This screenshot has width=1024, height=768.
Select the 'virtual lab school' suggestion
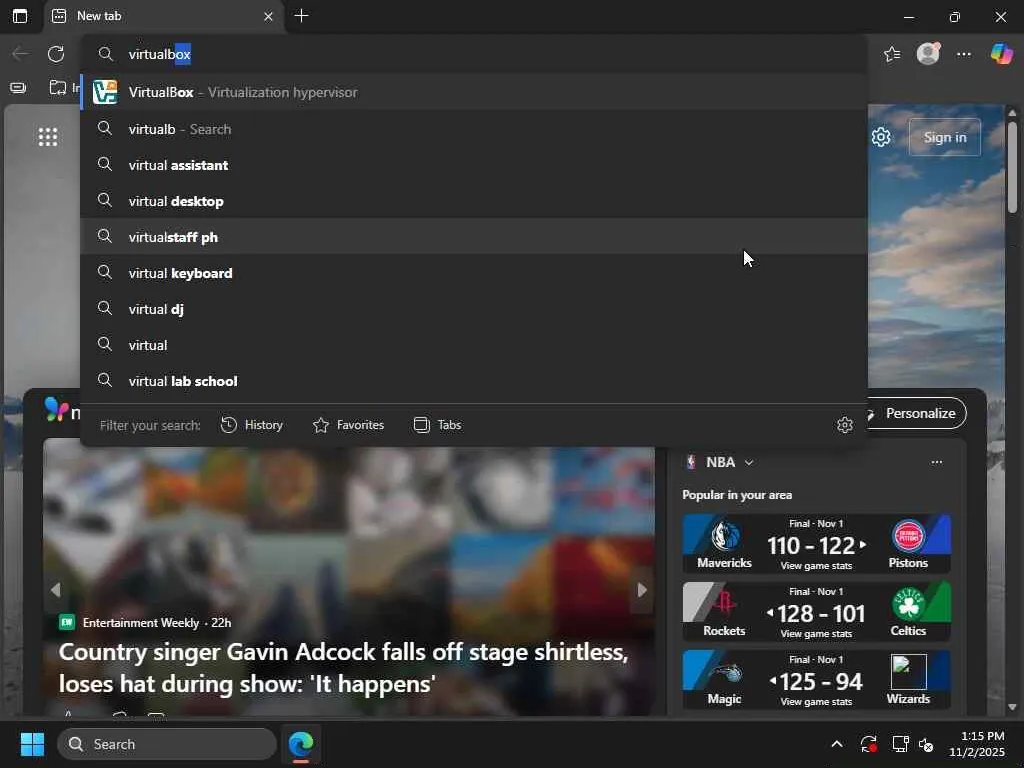tap(474, 381)
